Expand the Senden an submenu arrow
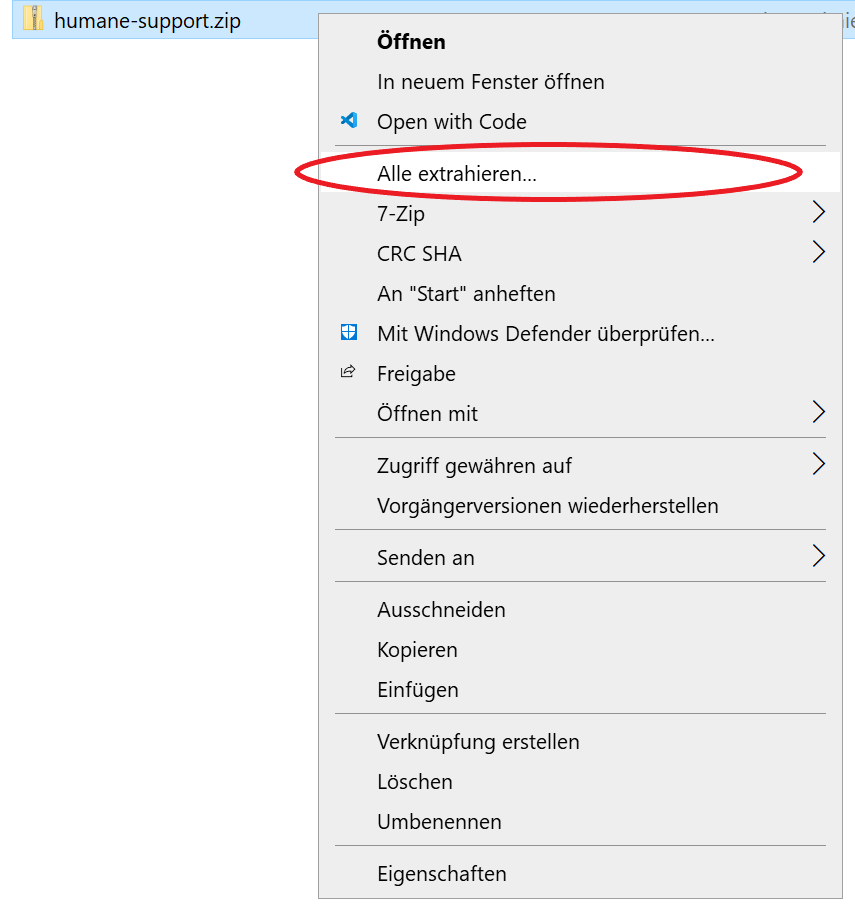 point(818,557)
